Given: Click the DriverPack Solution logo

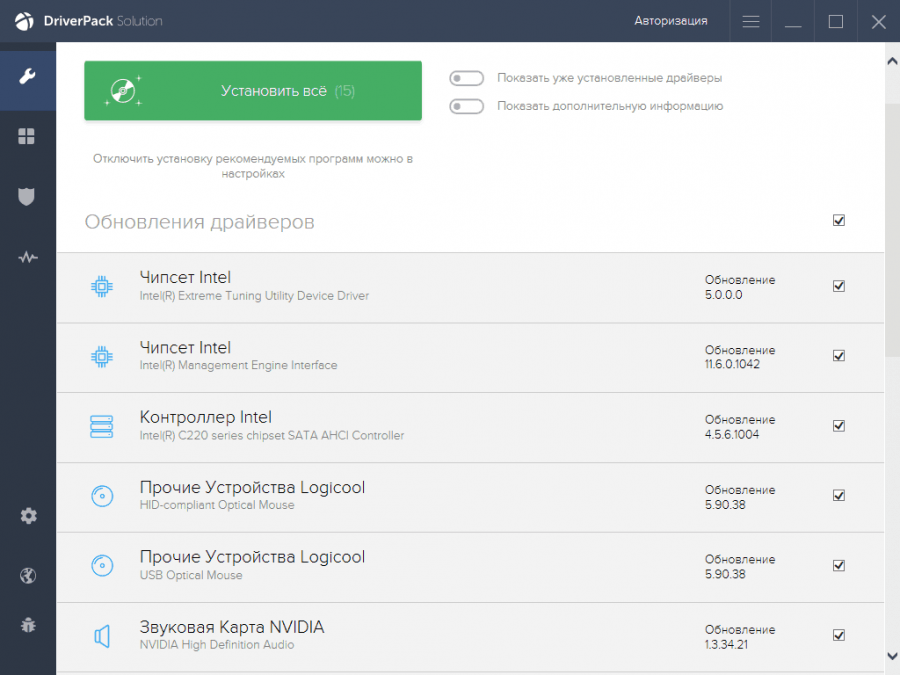Looking at the screenshot, I should (87, 21).
